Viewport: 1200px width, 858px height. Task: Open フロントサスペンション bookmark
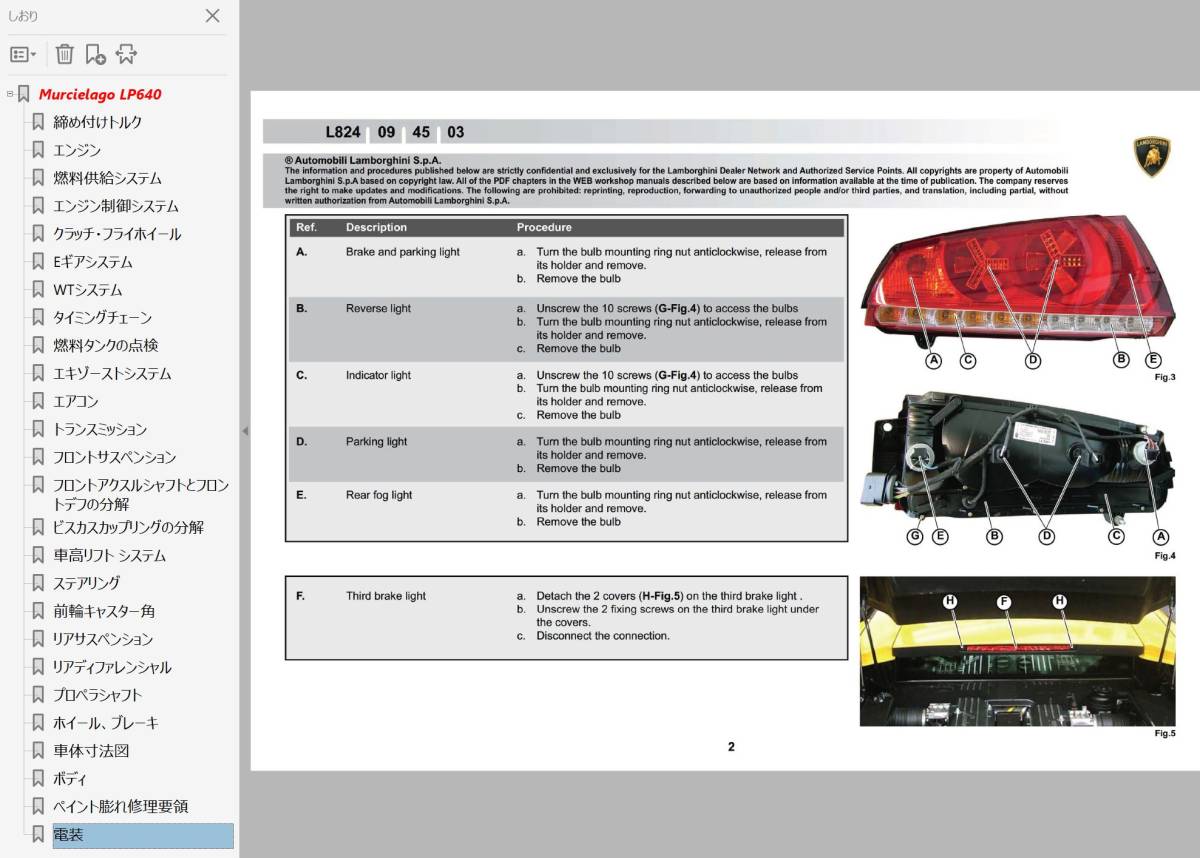115,457
